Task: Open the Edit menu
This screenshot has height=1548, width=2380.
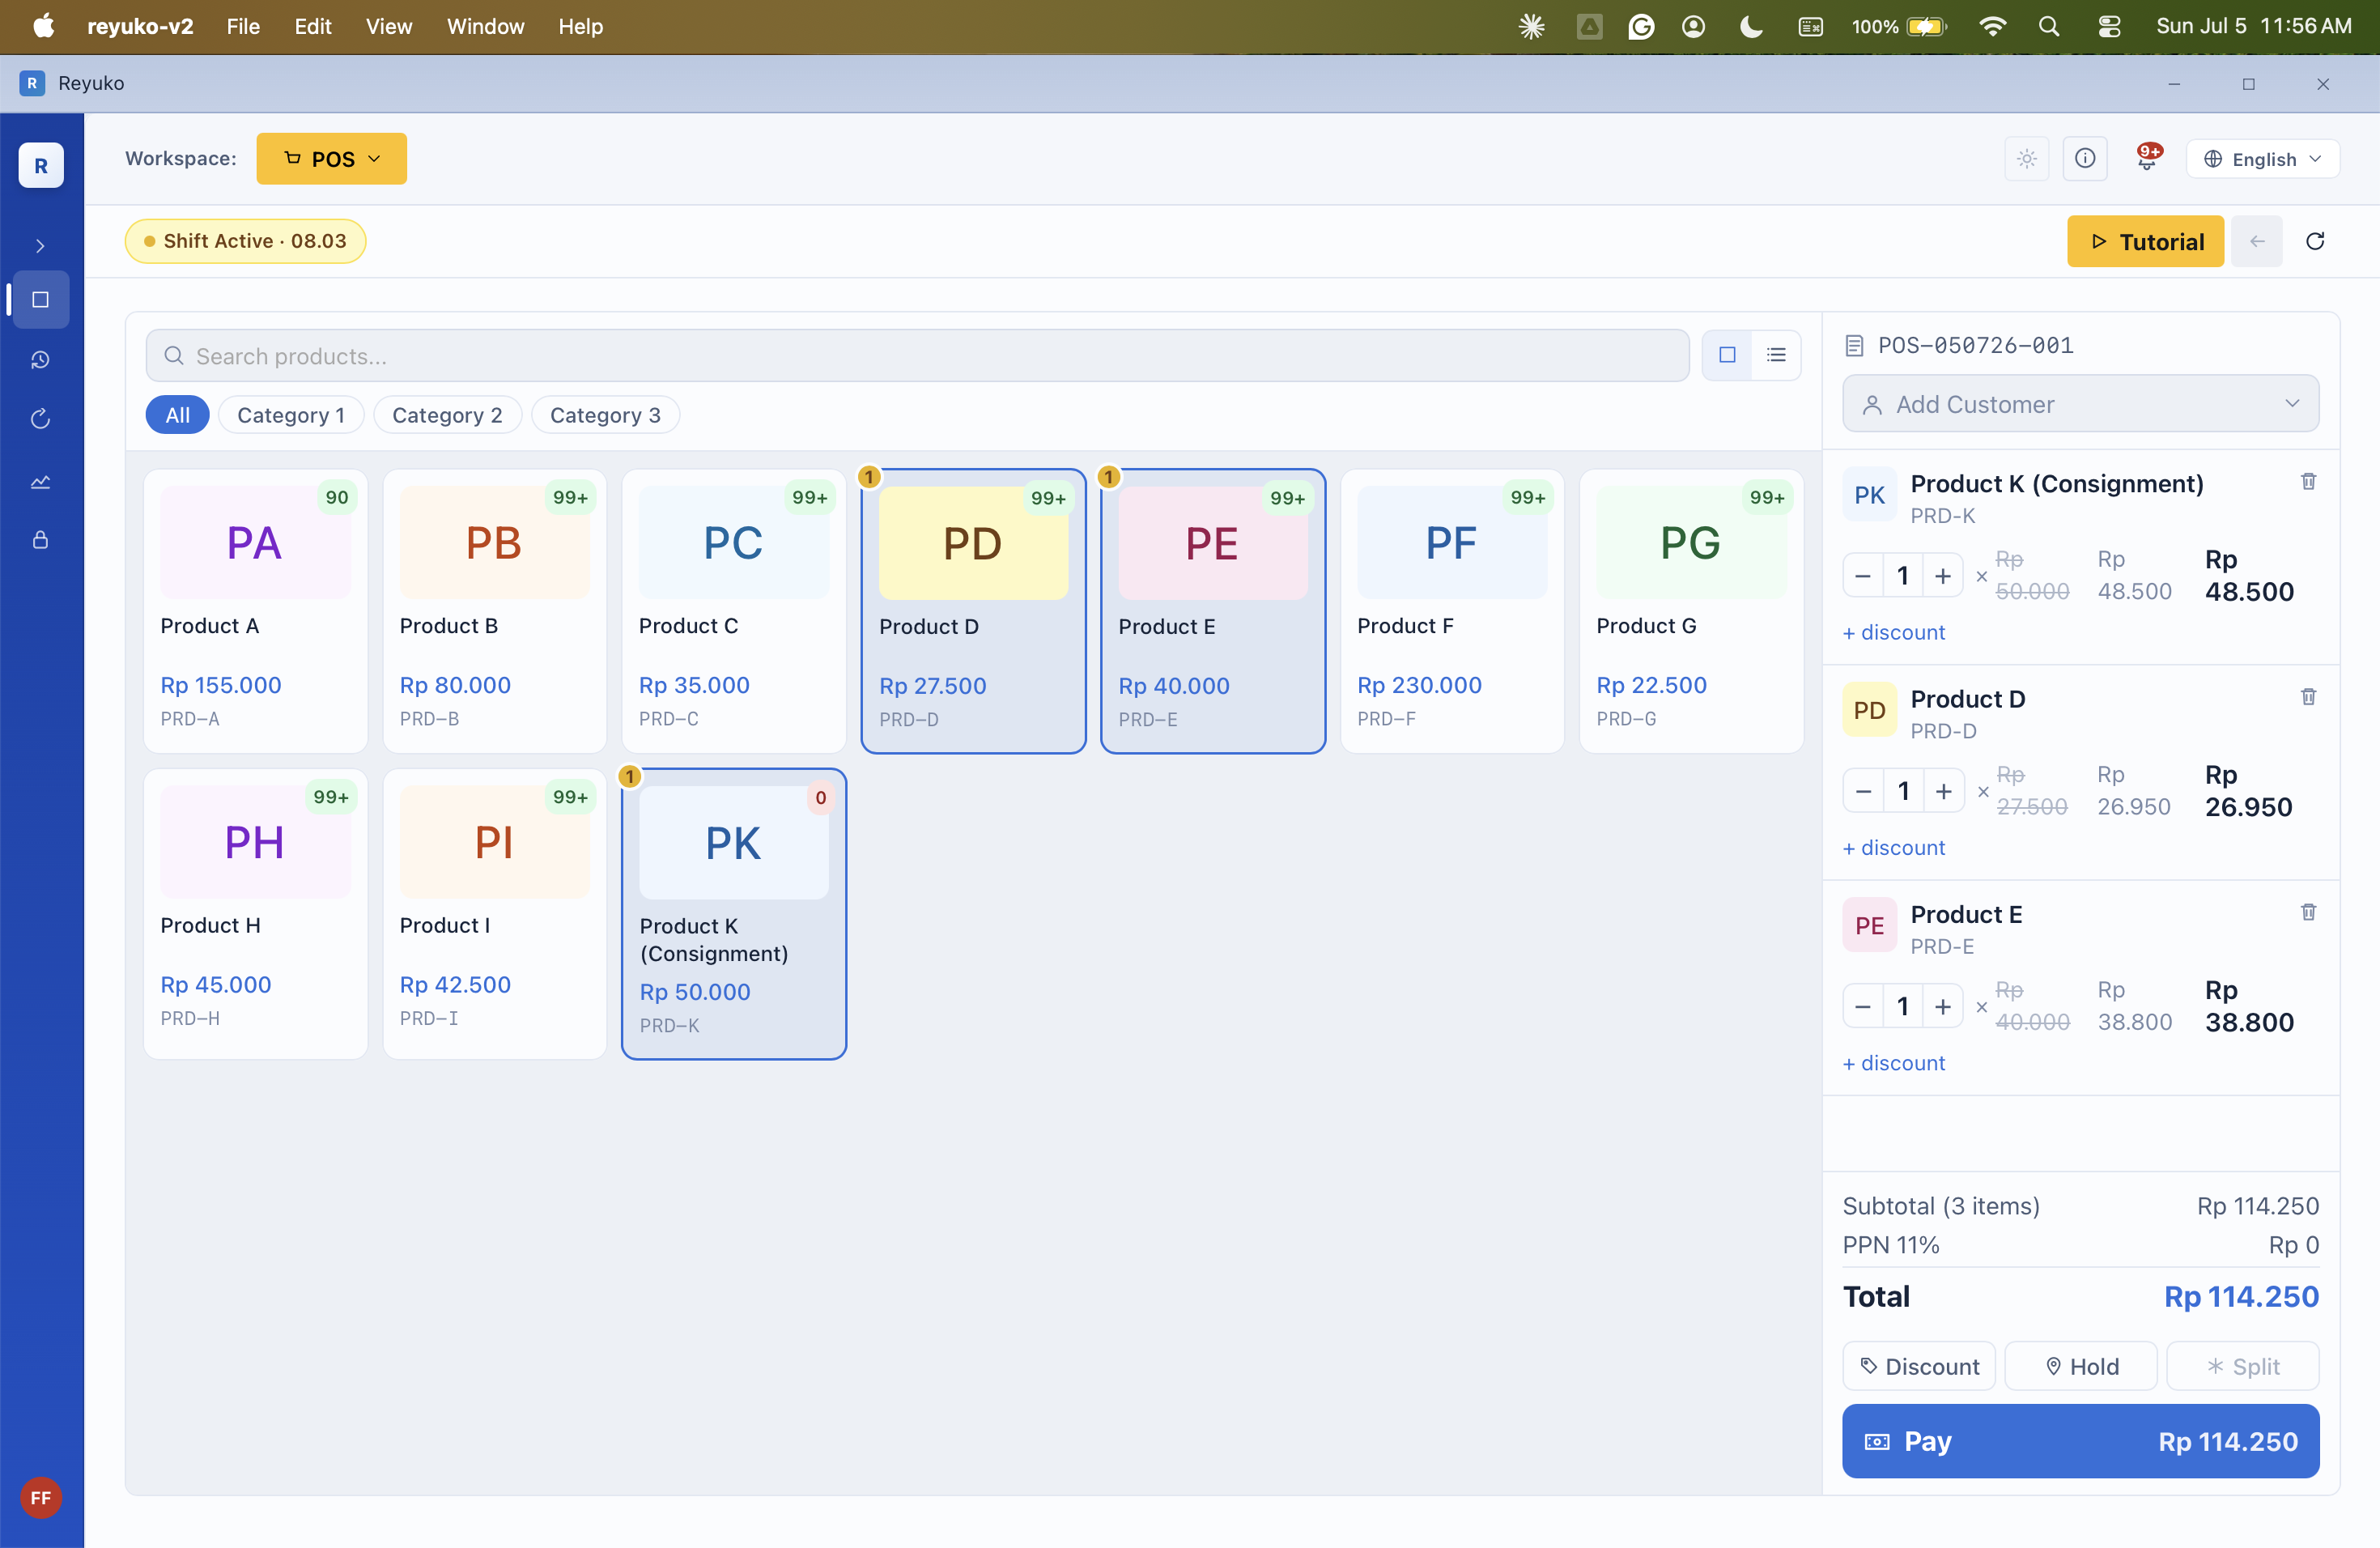Action: (313, 27)
